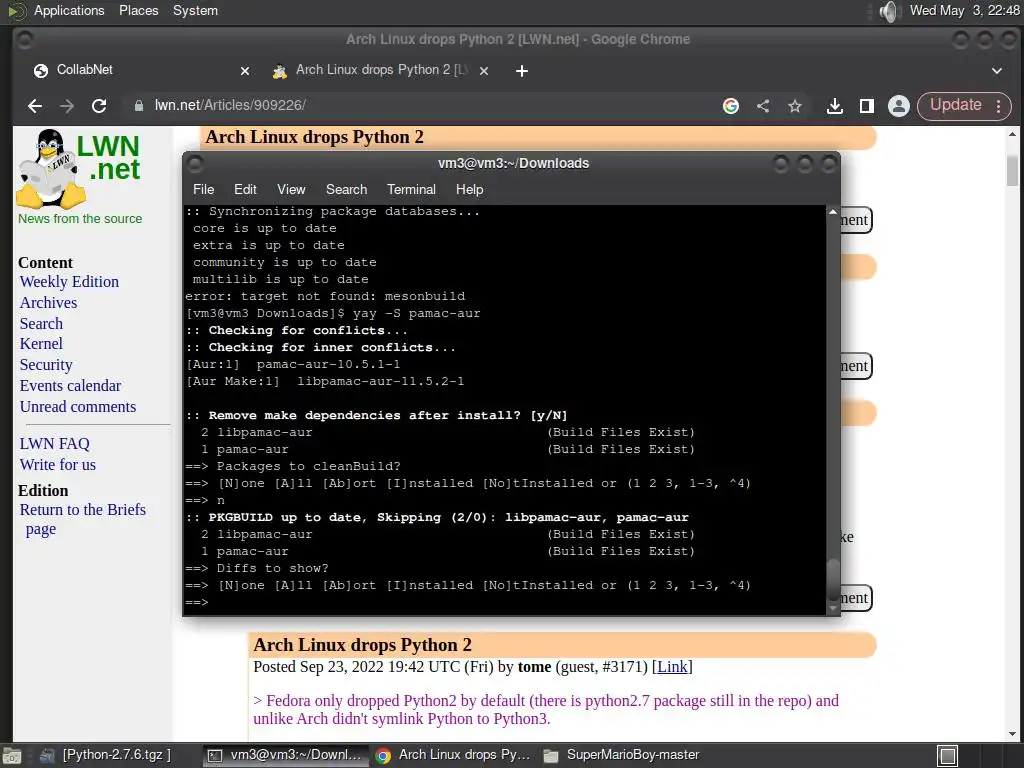Viewport: 1024px width, 768px height.
Task: Open terminal Edit menu
Action: coord(245,189)
